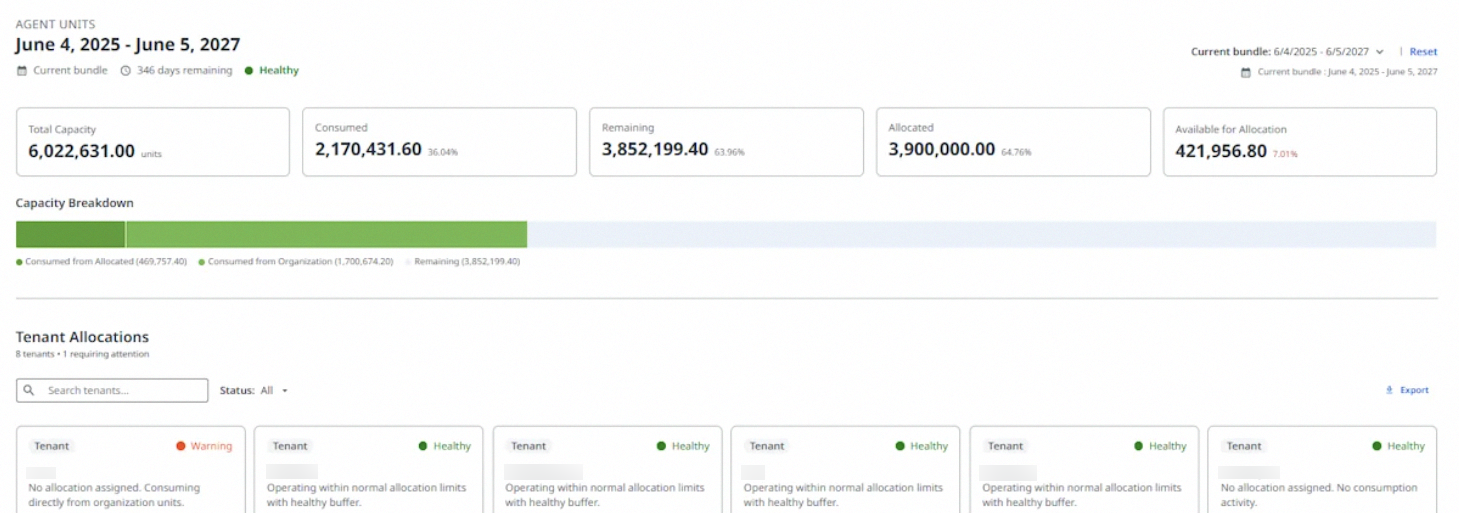Viewport: 1459px width, 513px height.
Task: Click the 63.96% remaining percentage
Action: pos(729,153)
